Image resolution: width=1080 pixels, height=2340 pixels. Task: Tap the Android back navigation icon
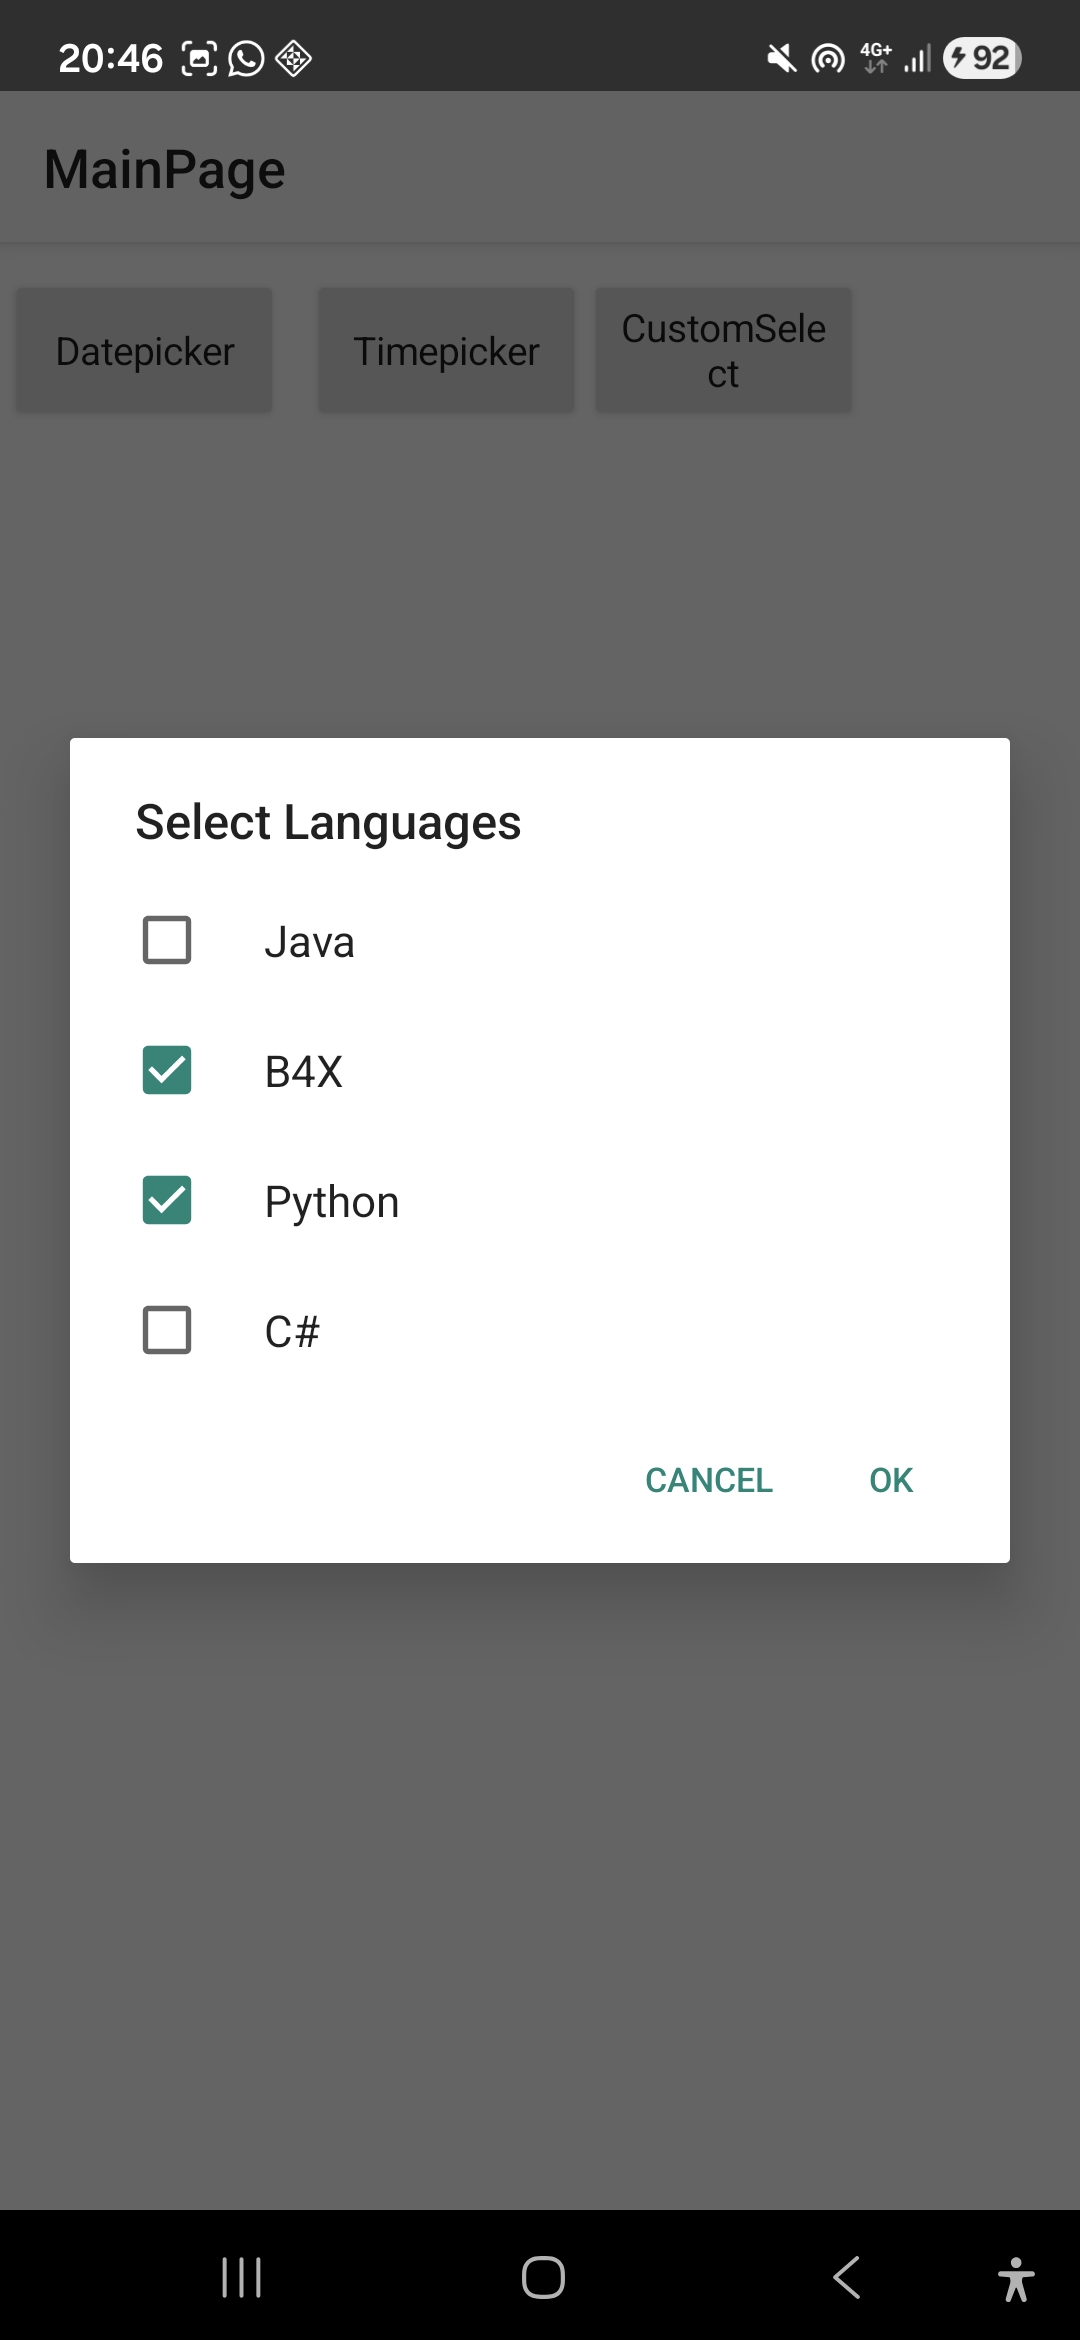pos(846,2278)
